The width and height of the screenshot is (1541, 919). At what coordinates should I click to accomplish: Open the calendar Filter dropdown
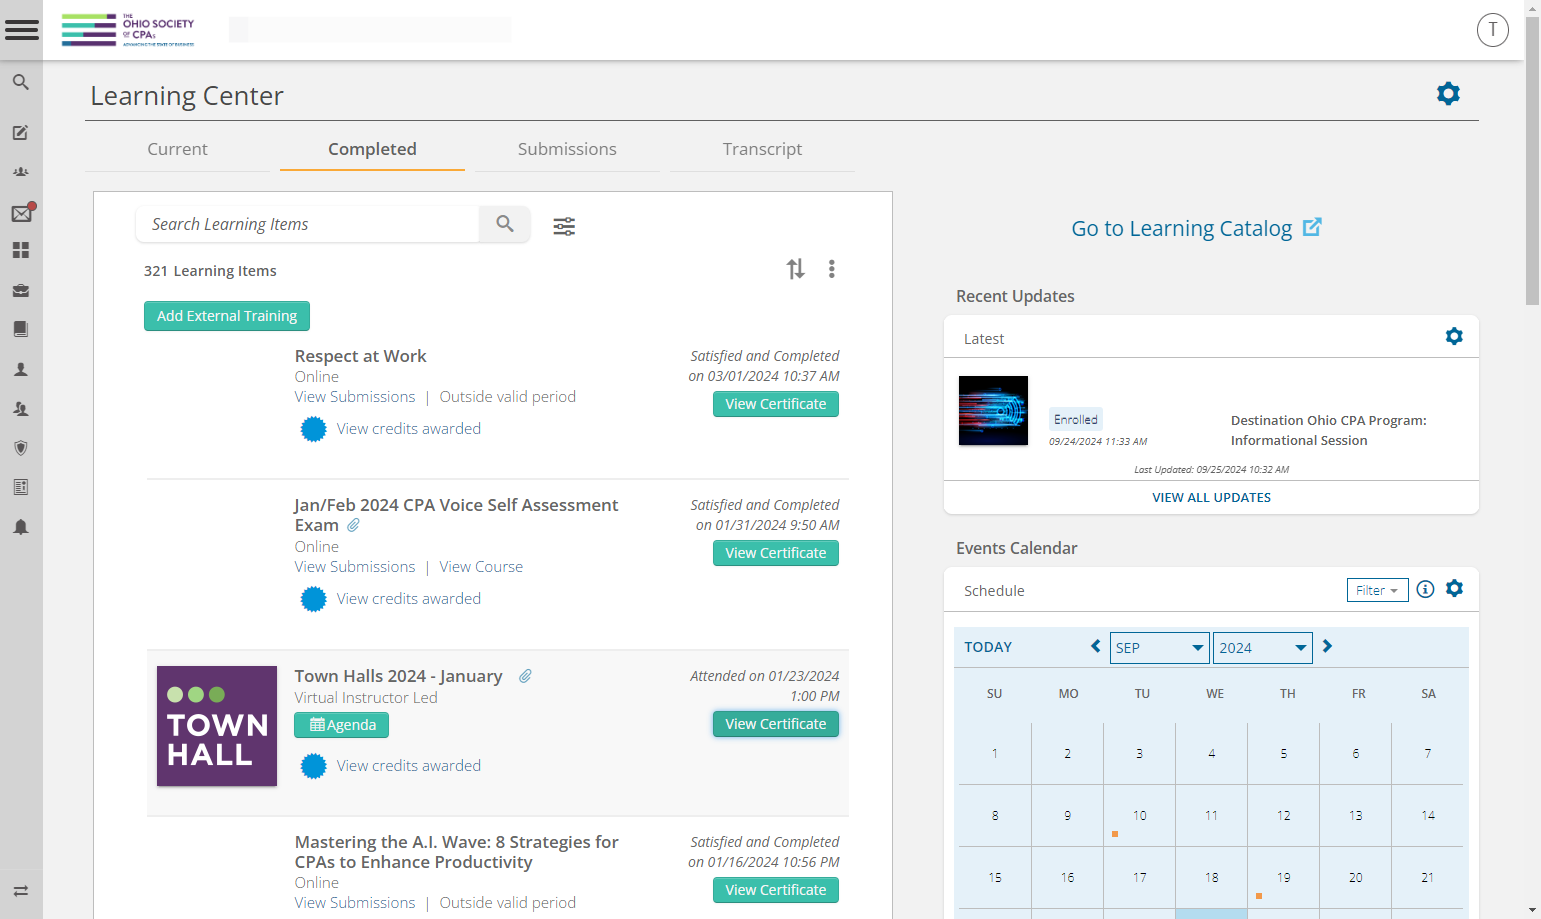(1377, 590)
